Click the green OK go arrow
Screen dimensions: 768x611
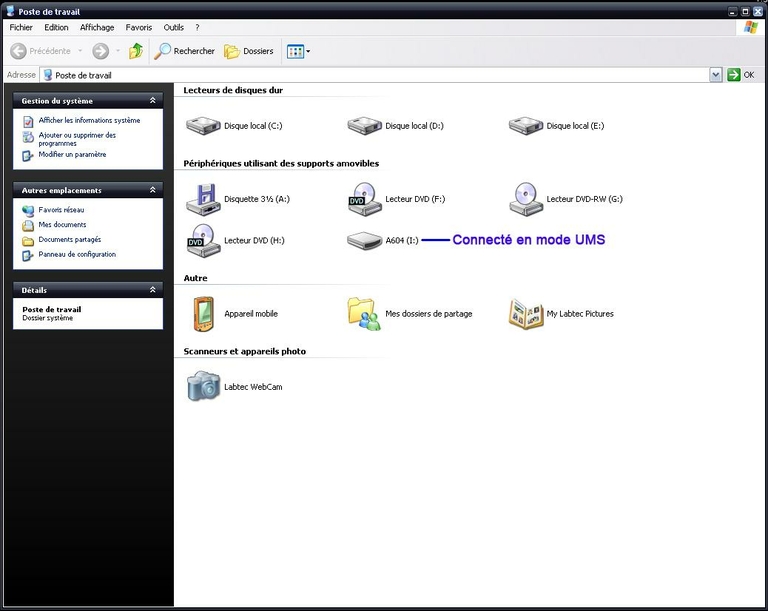[733, 75]
